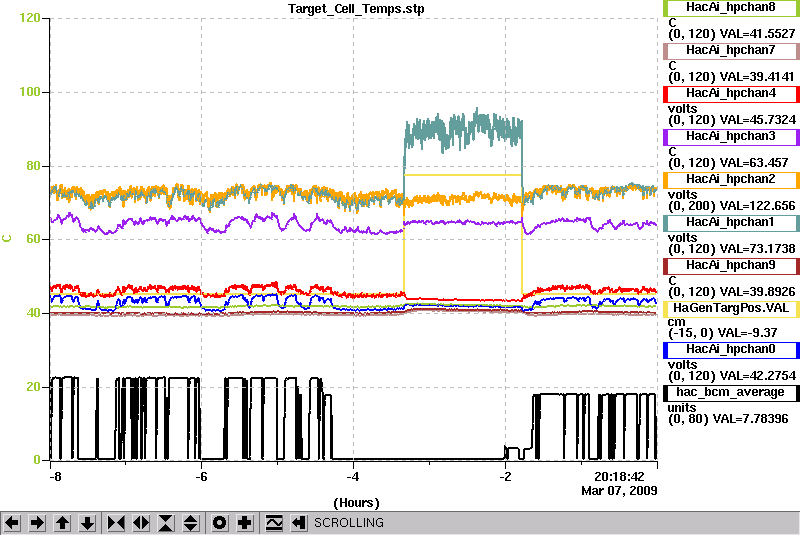
Task: Pan the graph right with the right arrow
Action: click(37, 523)
